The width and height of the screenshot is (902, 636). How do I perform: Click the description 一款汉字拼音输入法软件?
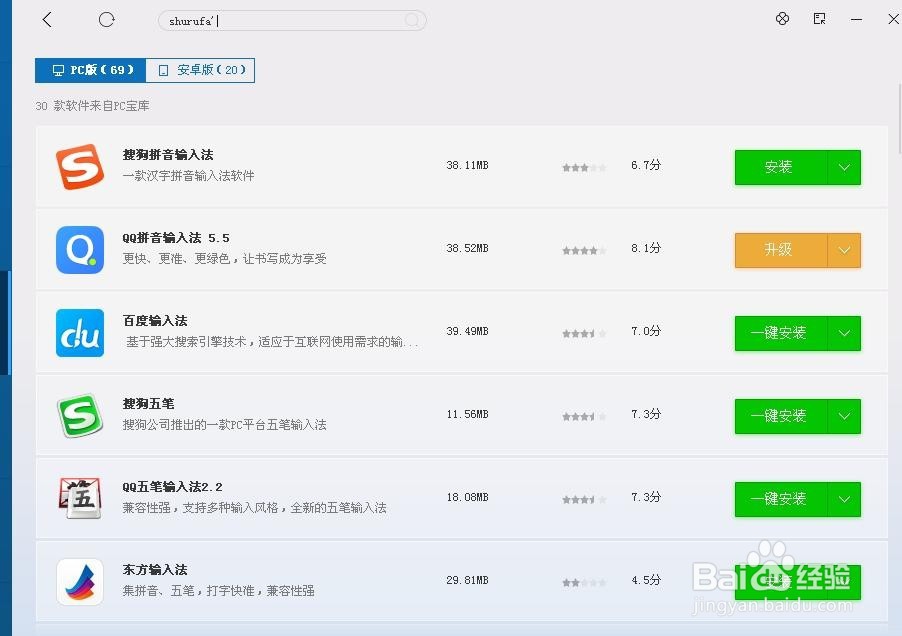point(188,175)
